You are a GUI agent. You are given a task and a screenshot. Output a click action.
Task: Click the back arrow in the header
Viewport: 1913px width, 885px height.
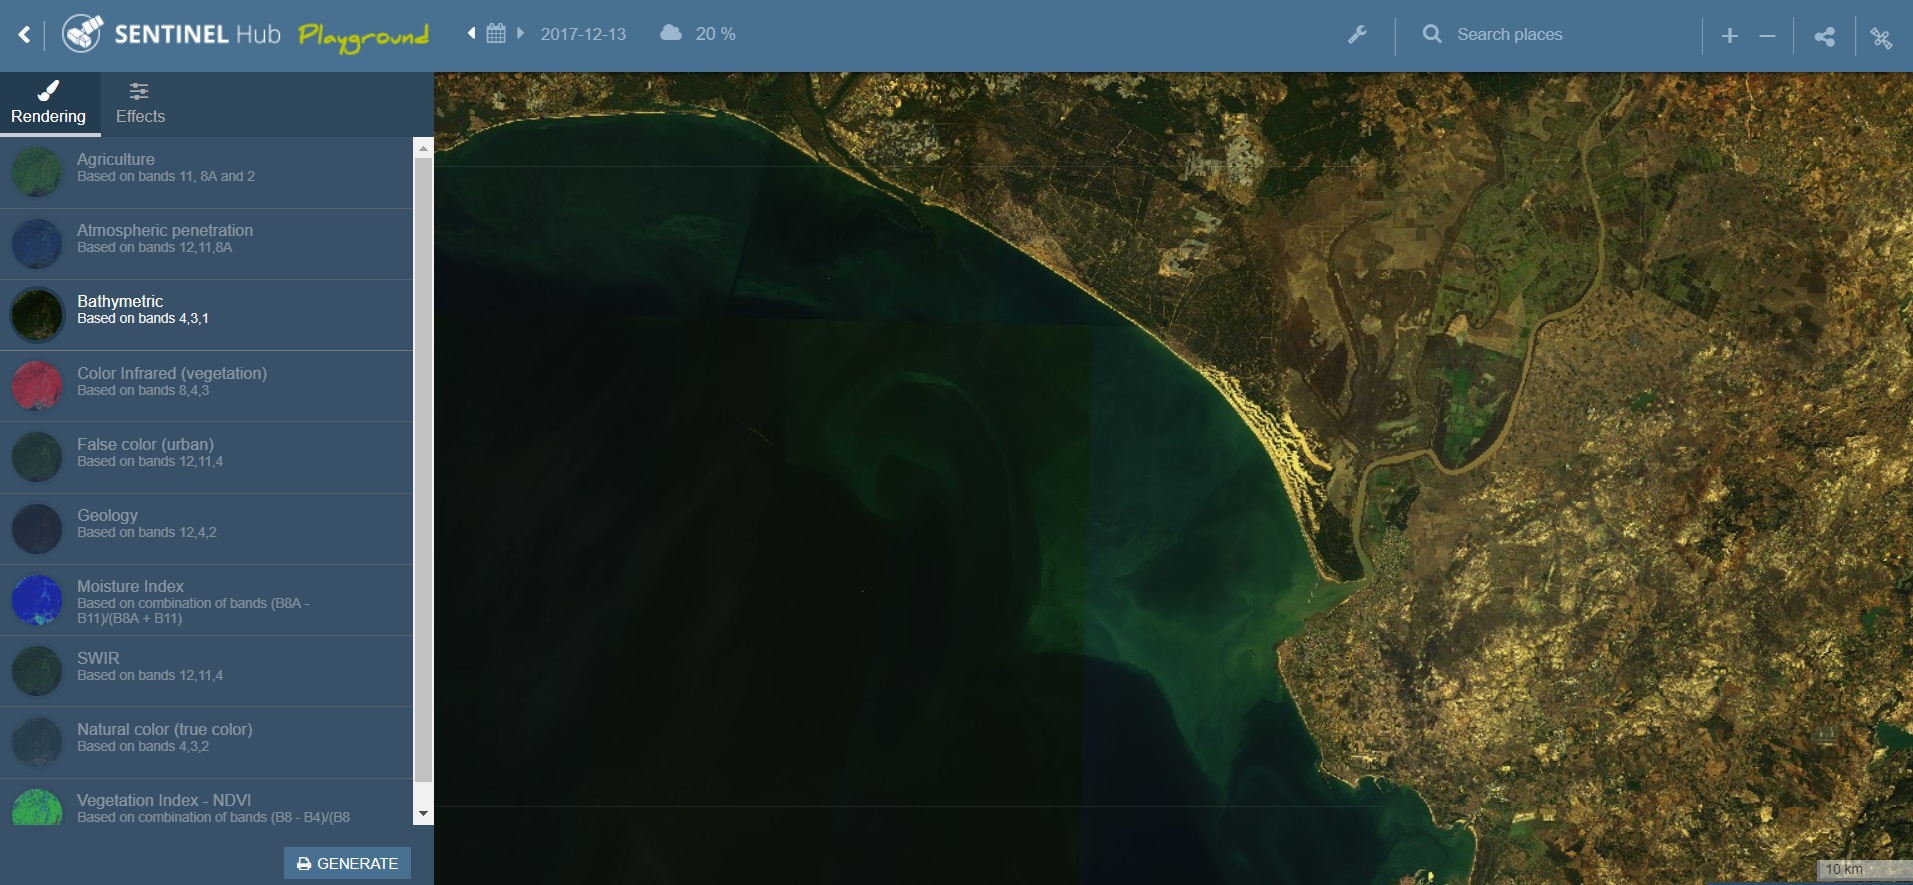point(24,35)
